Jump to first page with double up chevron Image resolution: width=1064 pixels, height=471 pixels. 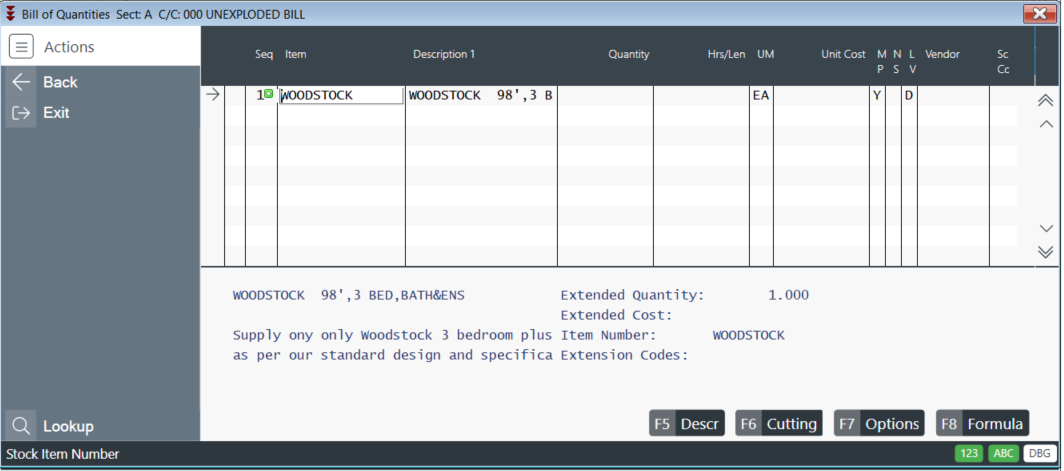click(1046, 100)
